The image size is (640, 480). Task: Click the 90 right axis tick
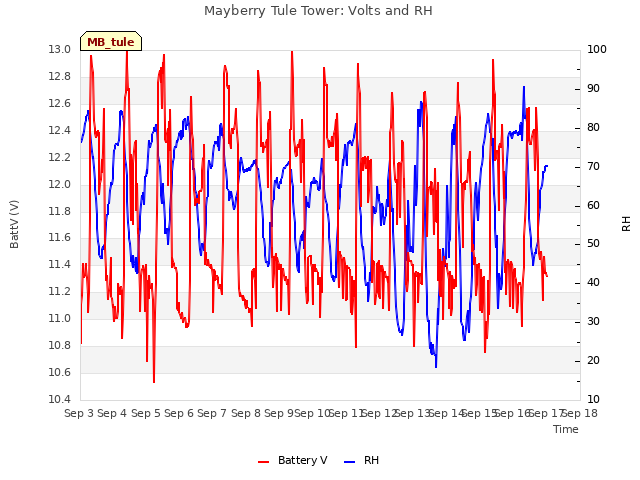[593, 89]
